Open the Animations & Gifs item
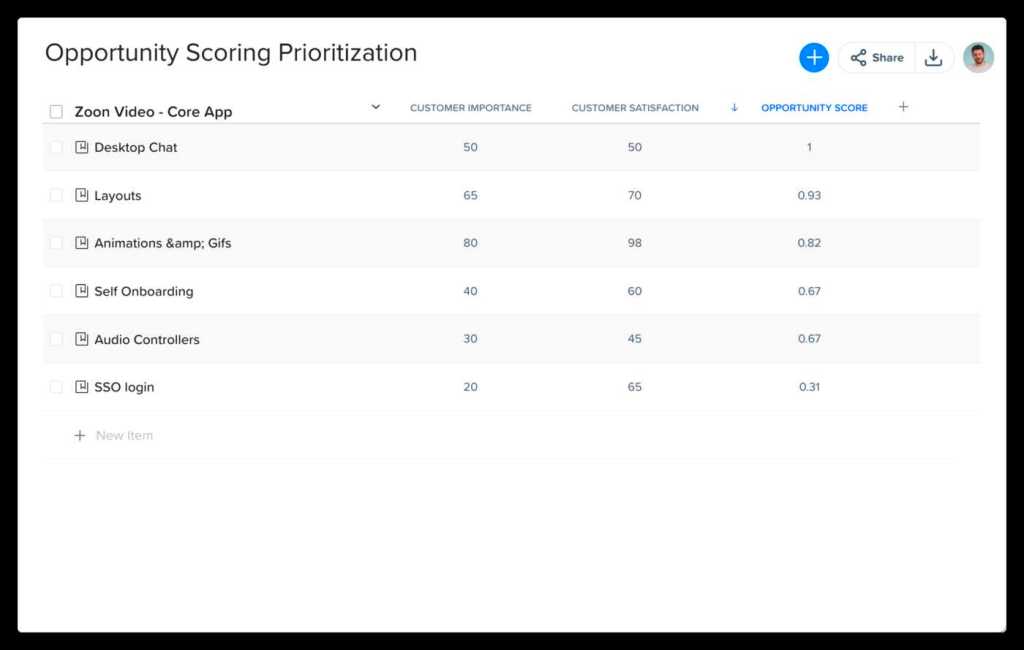Image resolution: width=1024 pixels, height=650 pixels. pyautogui.click(x=163, y=243)
